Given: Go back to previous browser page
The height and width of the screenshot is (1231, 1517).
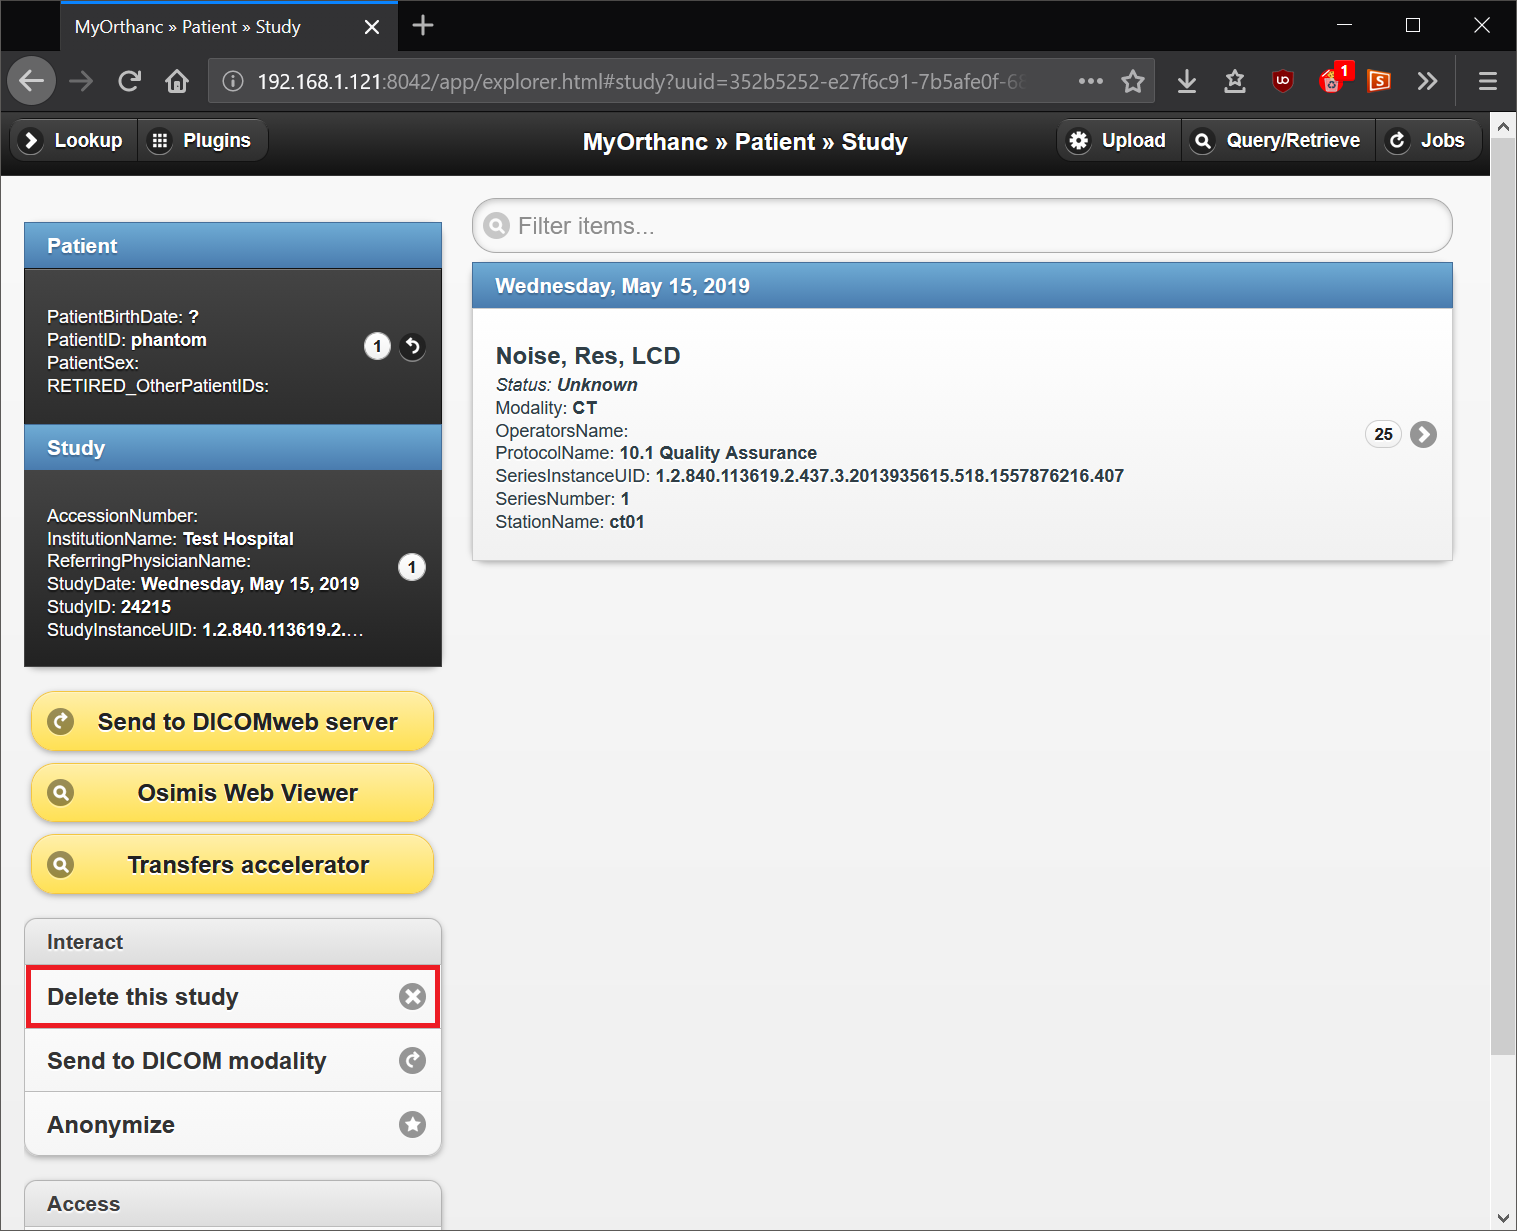Looking at the screenshot, I should (x=31, y=81).
